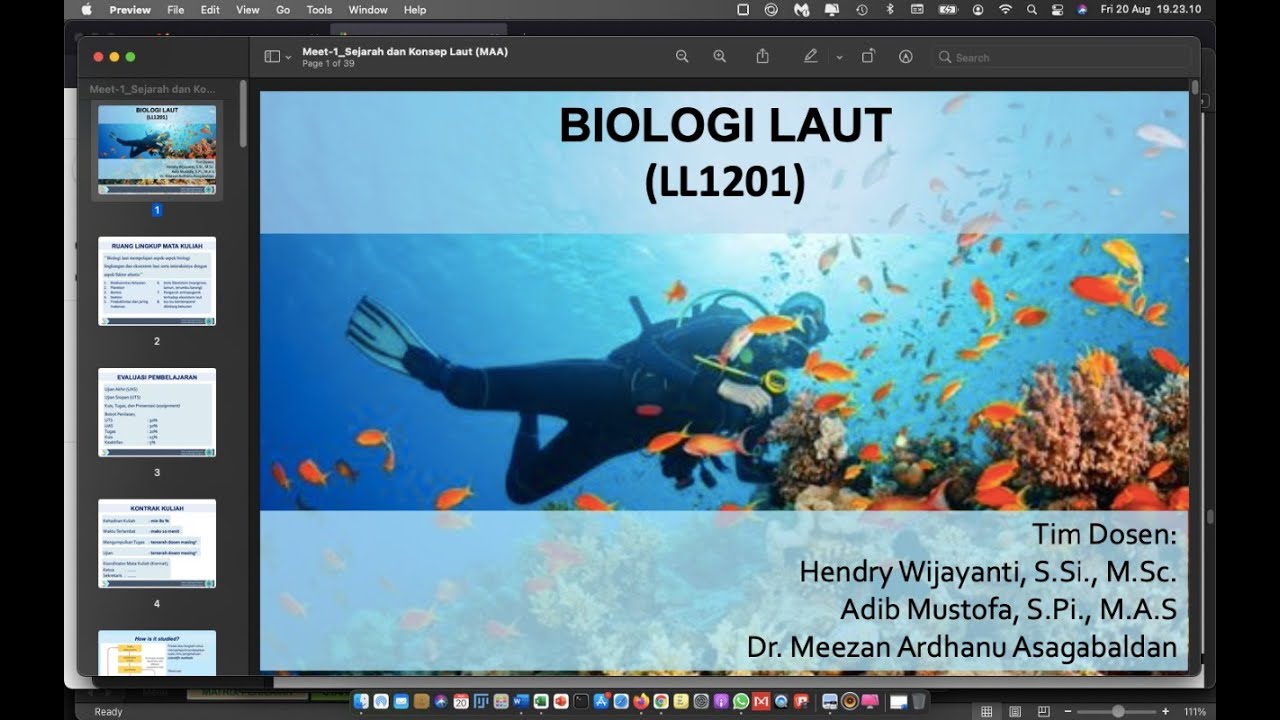1280x720 pixels.
Task: Open Microsoft Excel from the Dock
Action: pyautogui.click(x=541, y=702)
